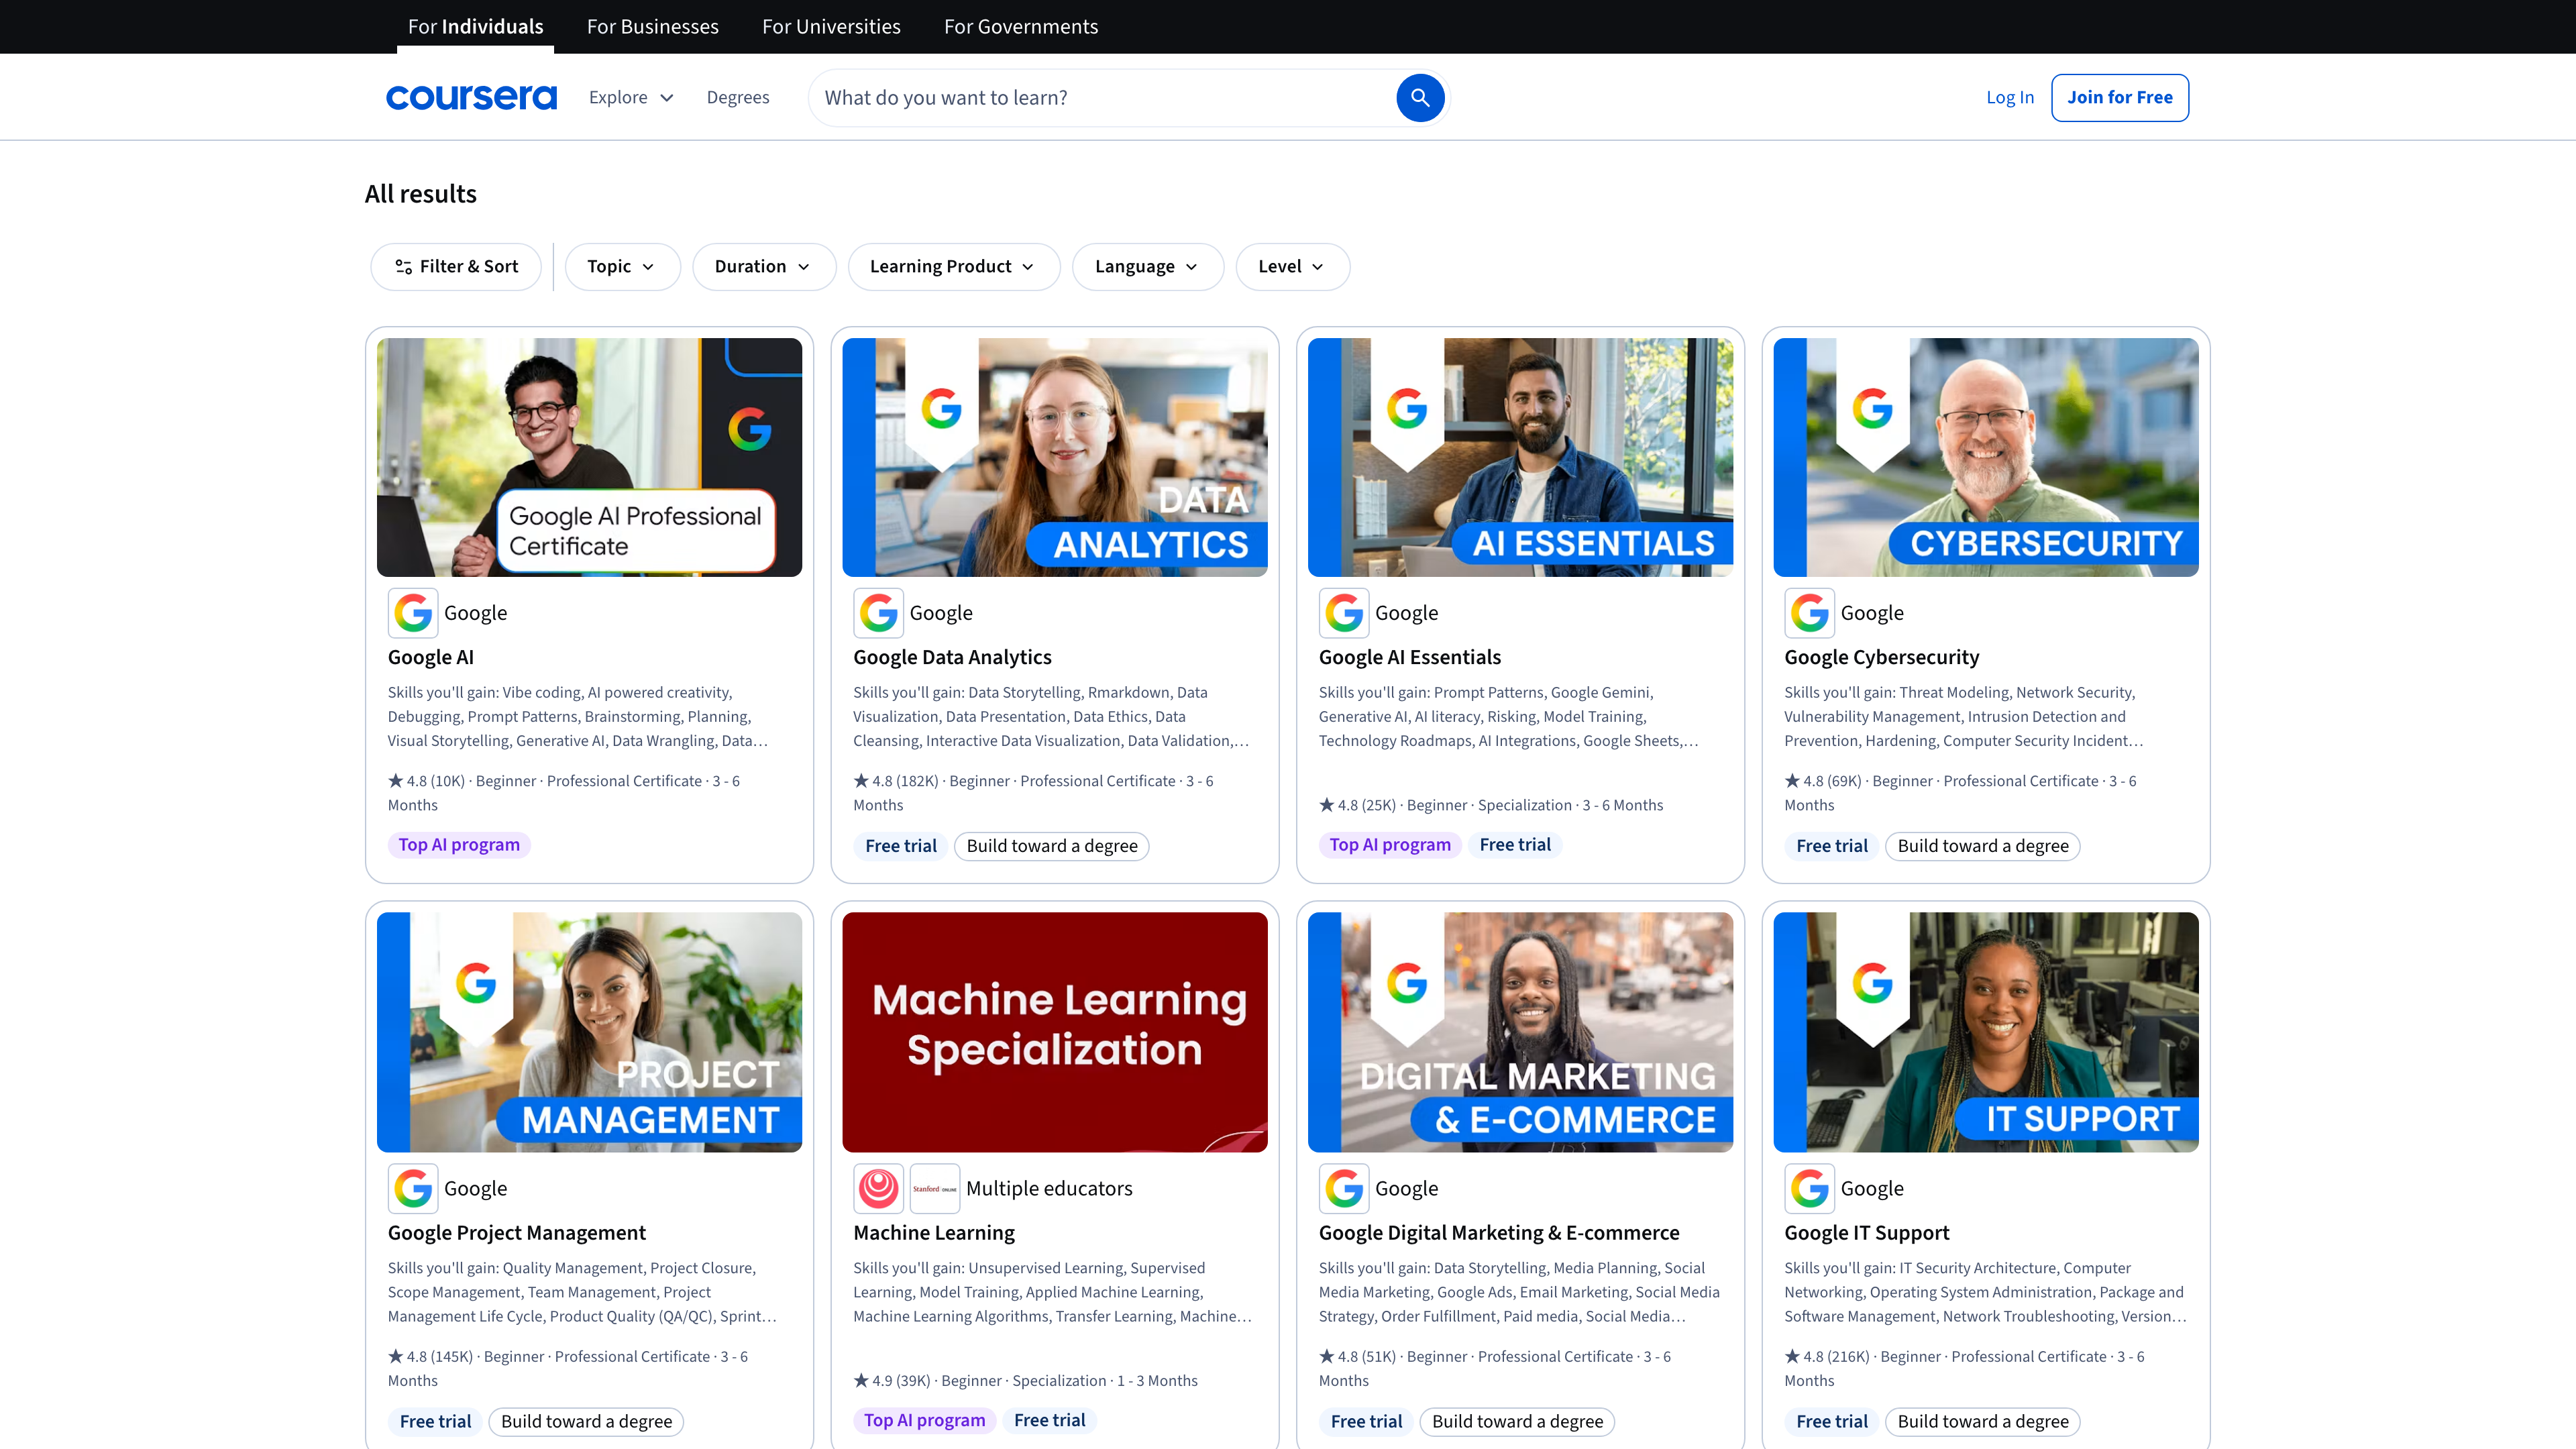Switch to For Businesses tab

(652, 27)
